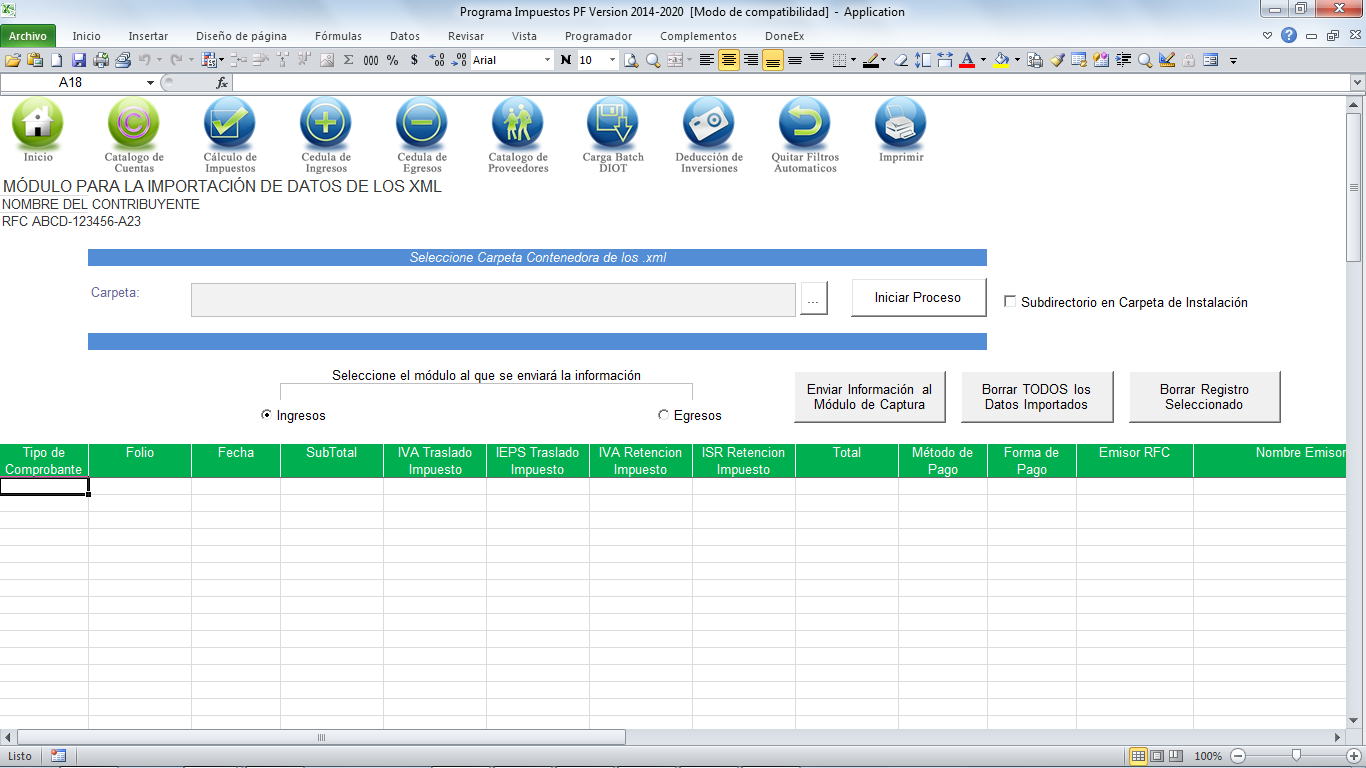Screen dimensions: 1366x768
Task: Go to Cedula de Ingresos
Action: pos(326,124)
